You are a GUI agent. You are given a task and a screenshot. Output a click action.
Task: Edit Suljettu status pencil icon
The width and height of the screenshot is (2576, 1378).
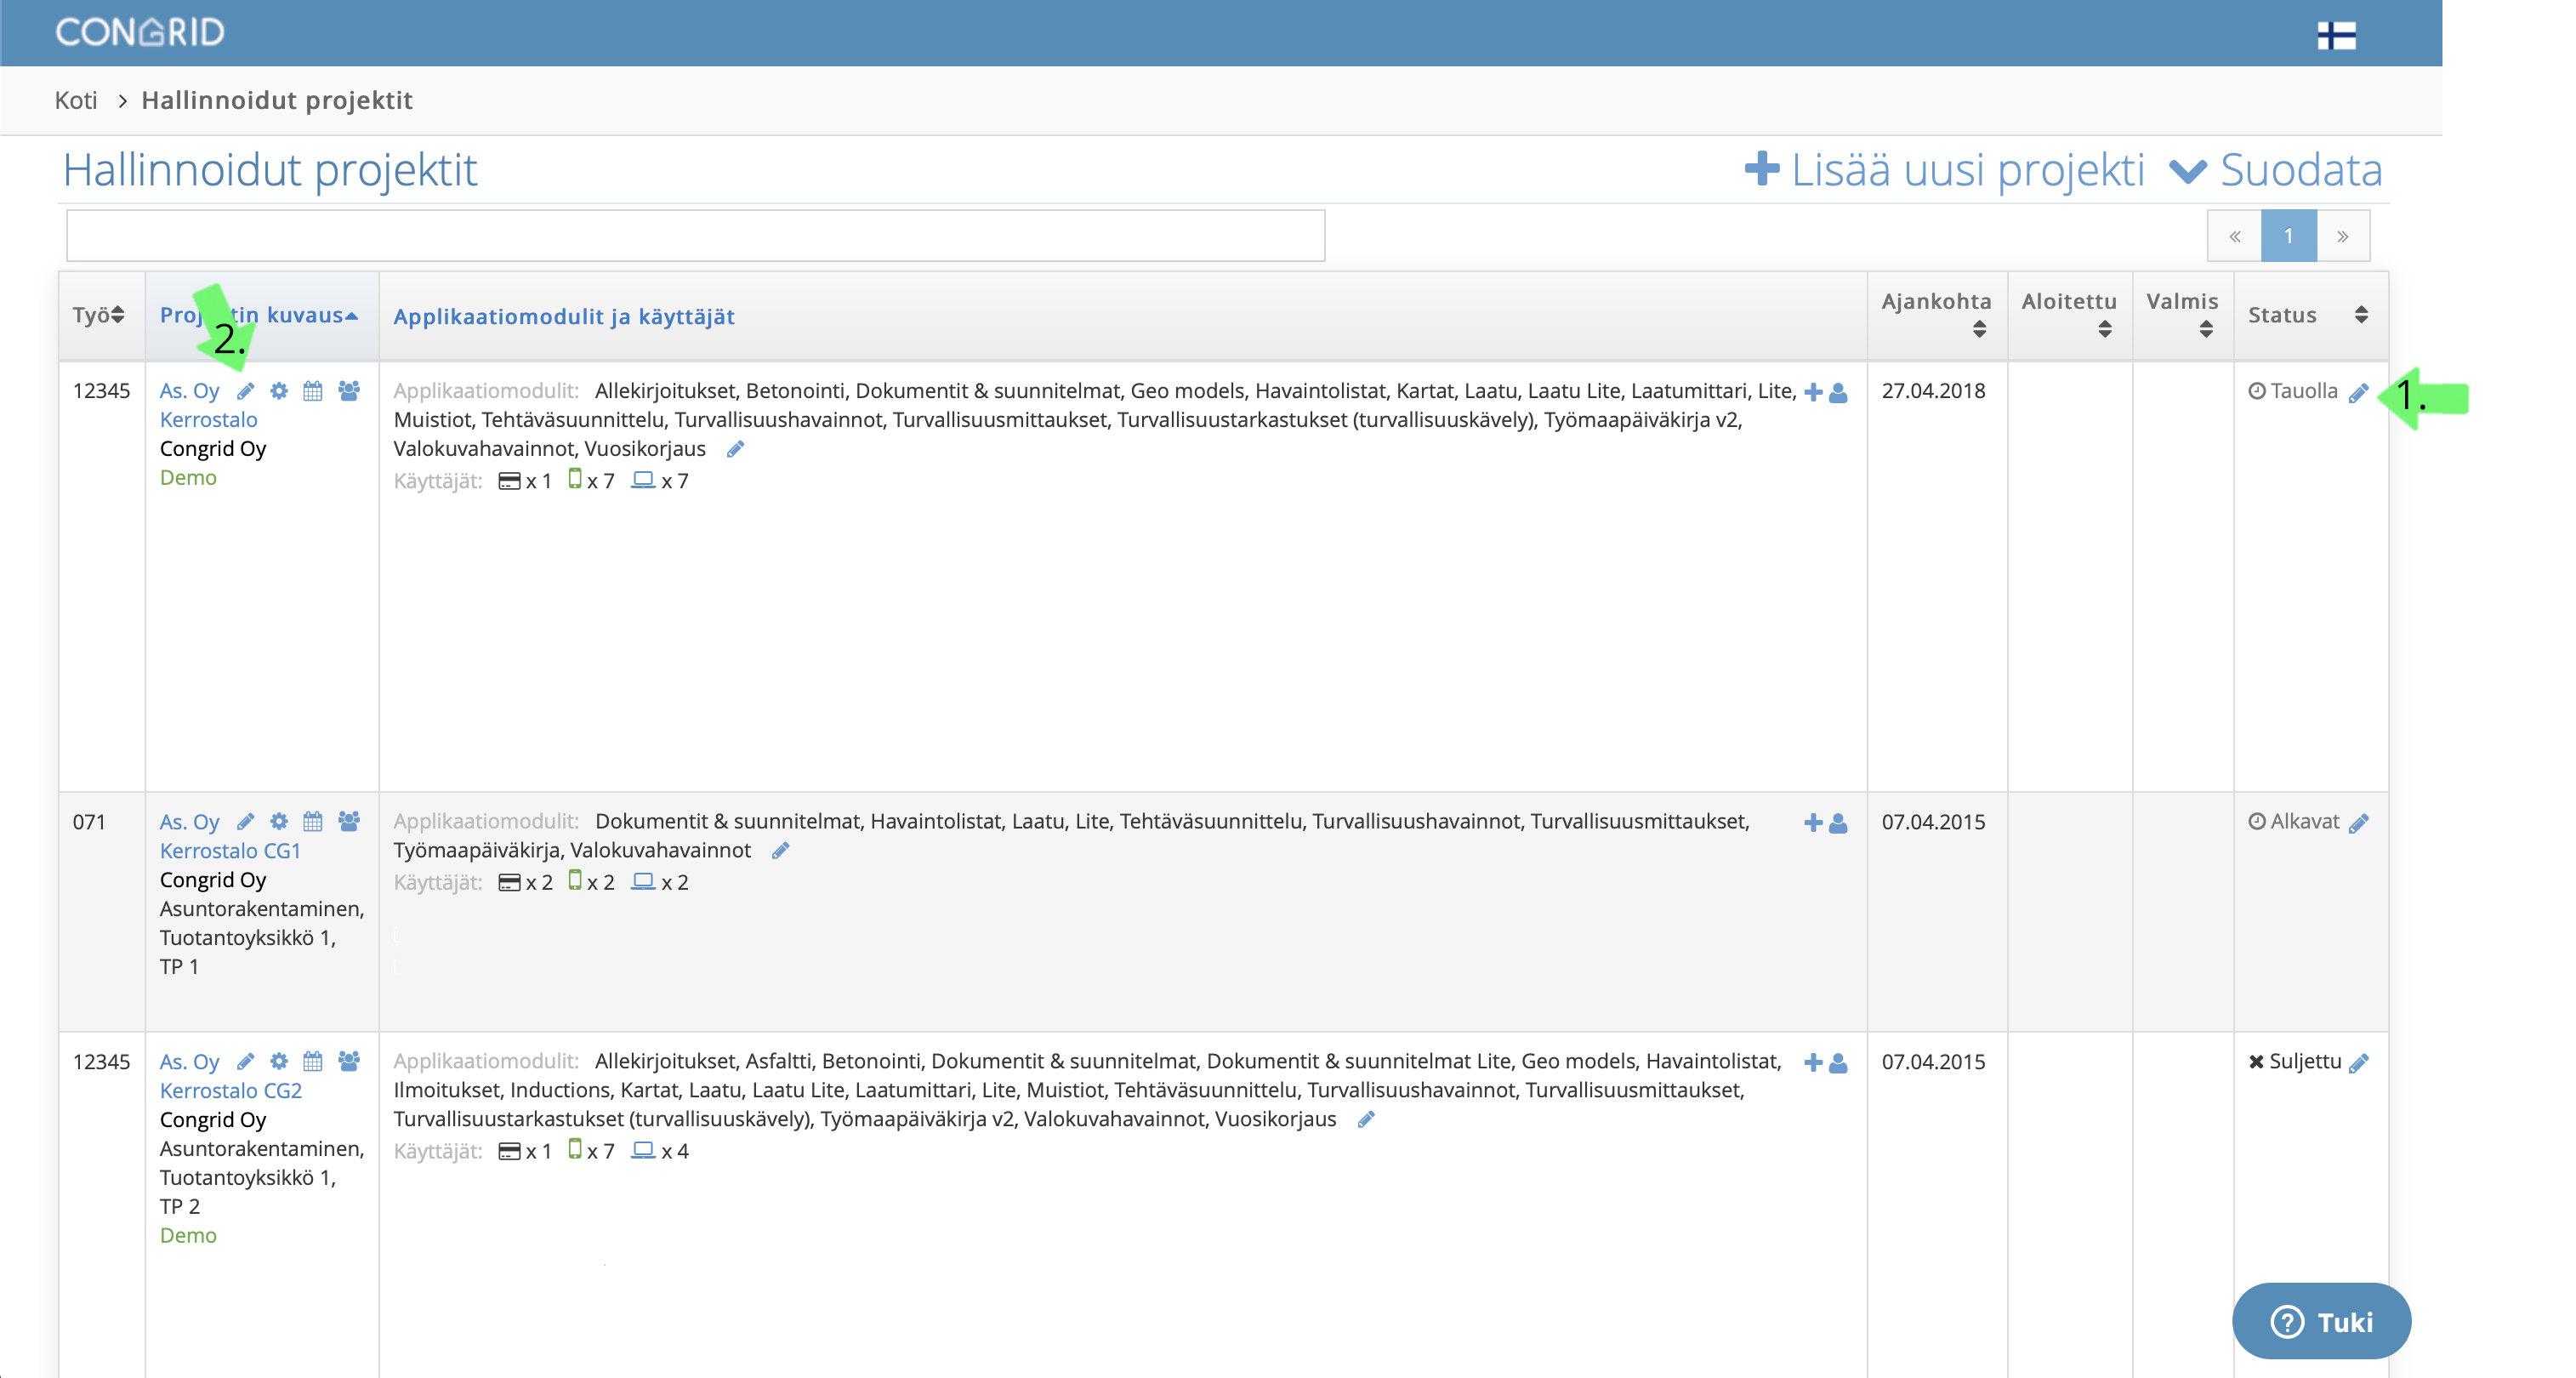[x=2359, y=1062]
